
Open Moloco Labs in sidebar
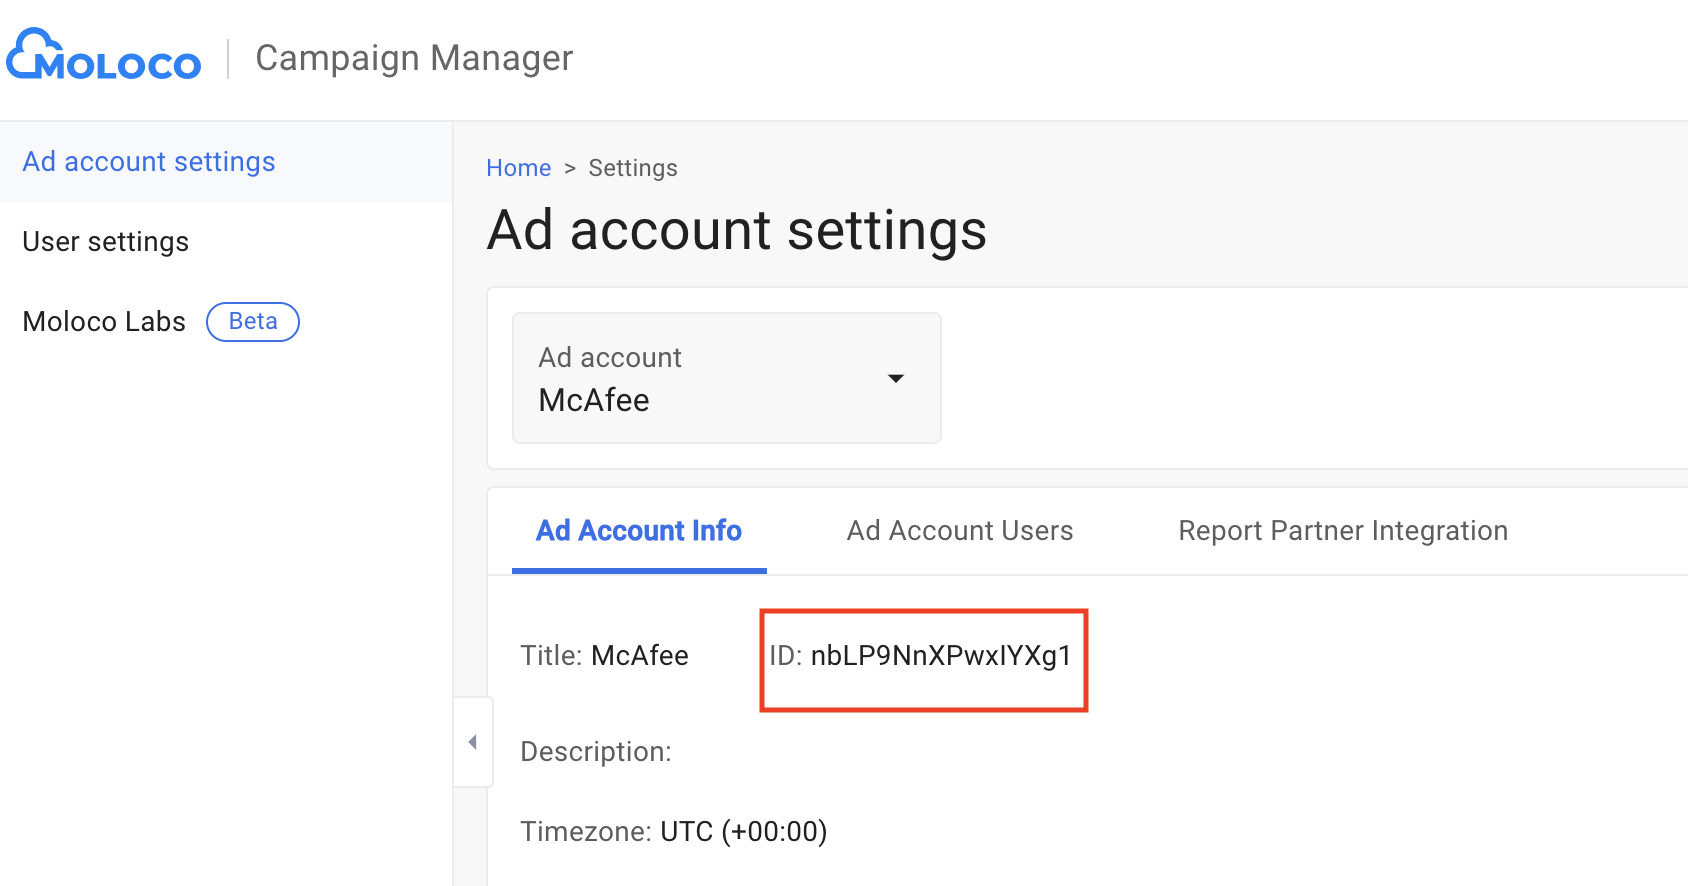tap(104, 322)
